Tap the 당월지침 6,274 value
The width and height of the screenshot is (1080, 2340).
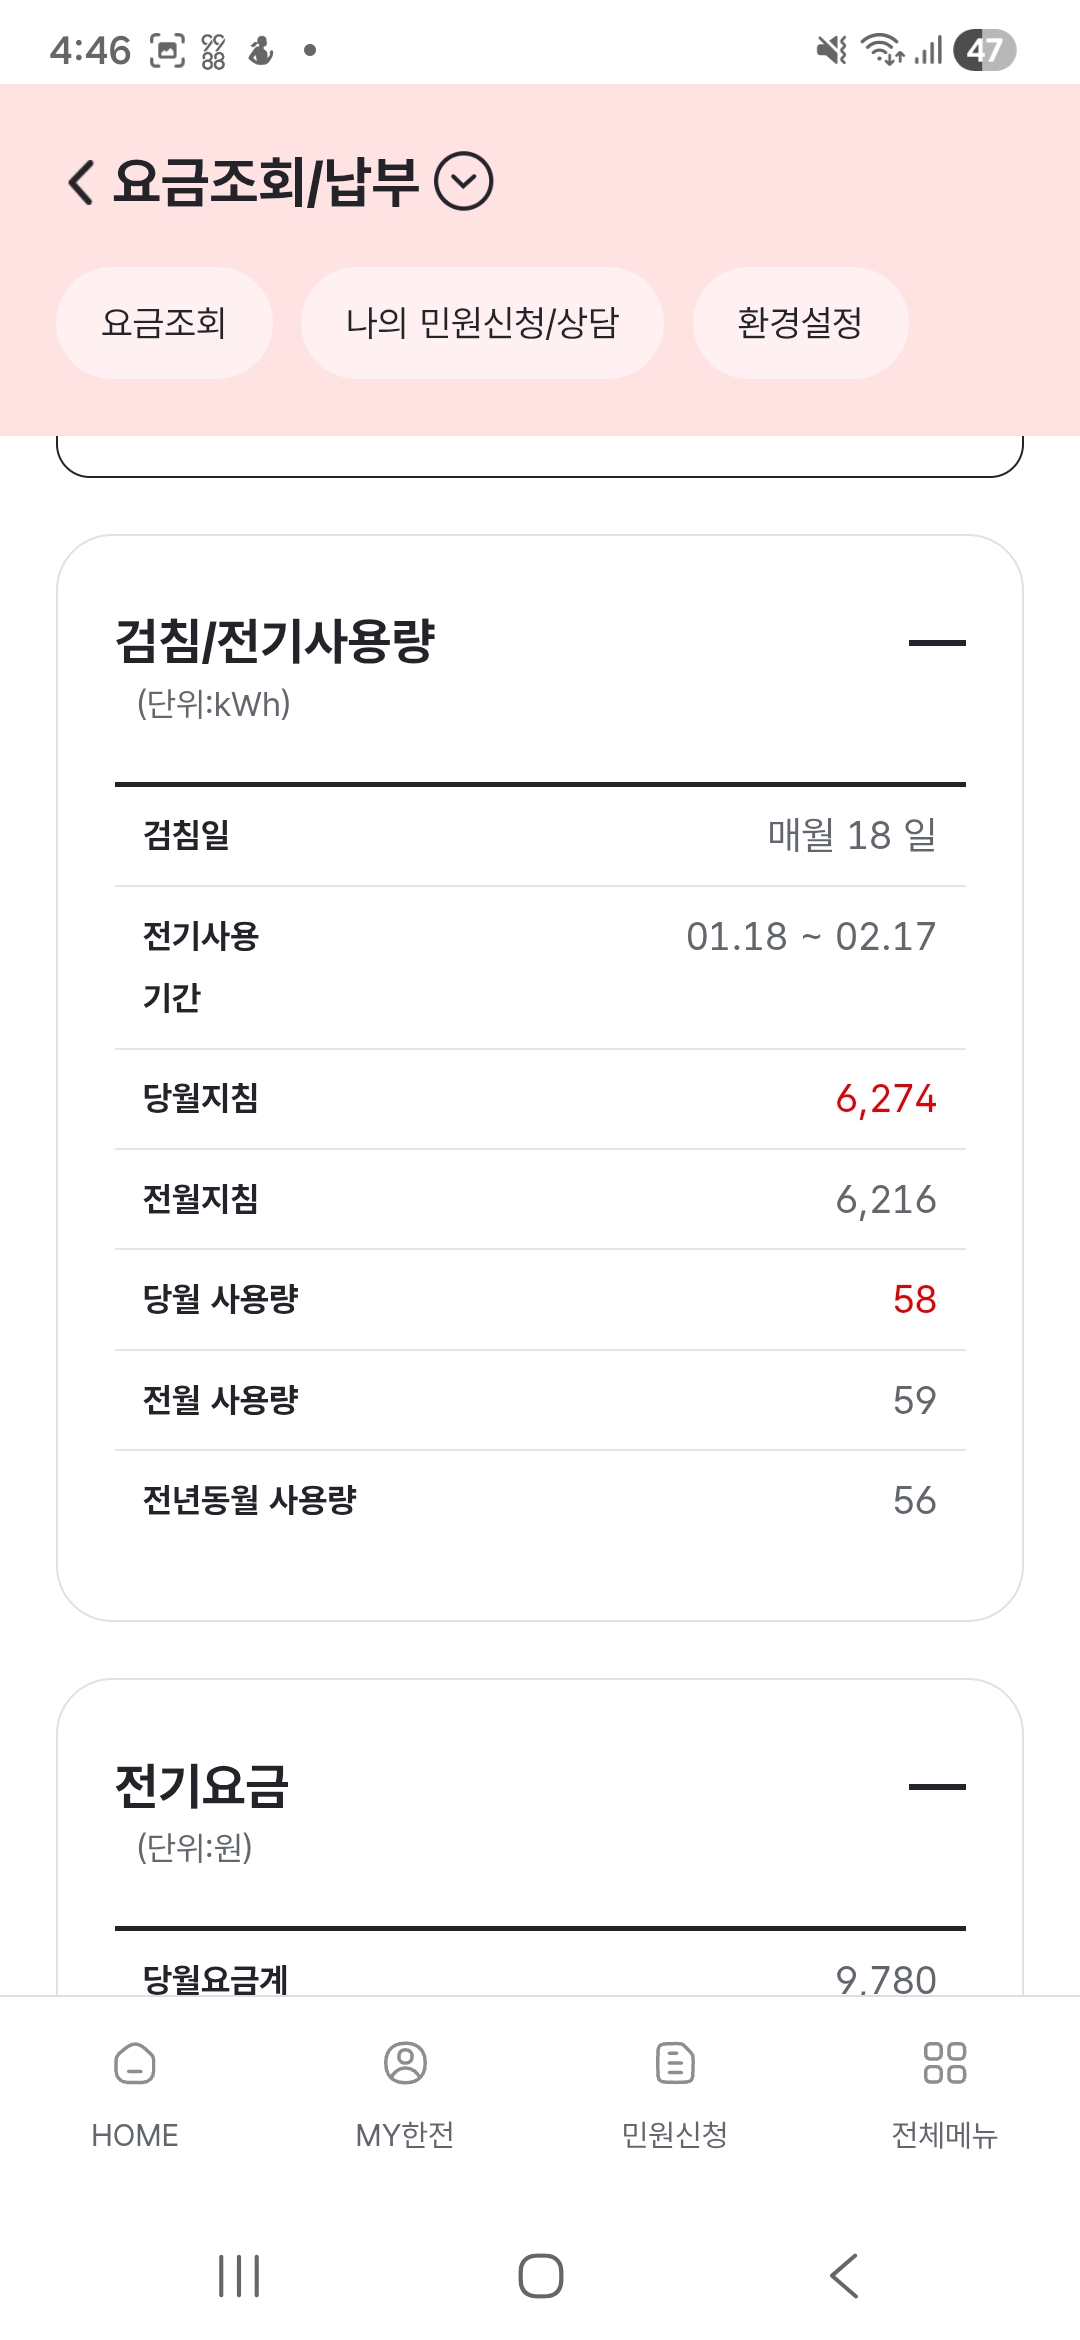coord(885,1099)
